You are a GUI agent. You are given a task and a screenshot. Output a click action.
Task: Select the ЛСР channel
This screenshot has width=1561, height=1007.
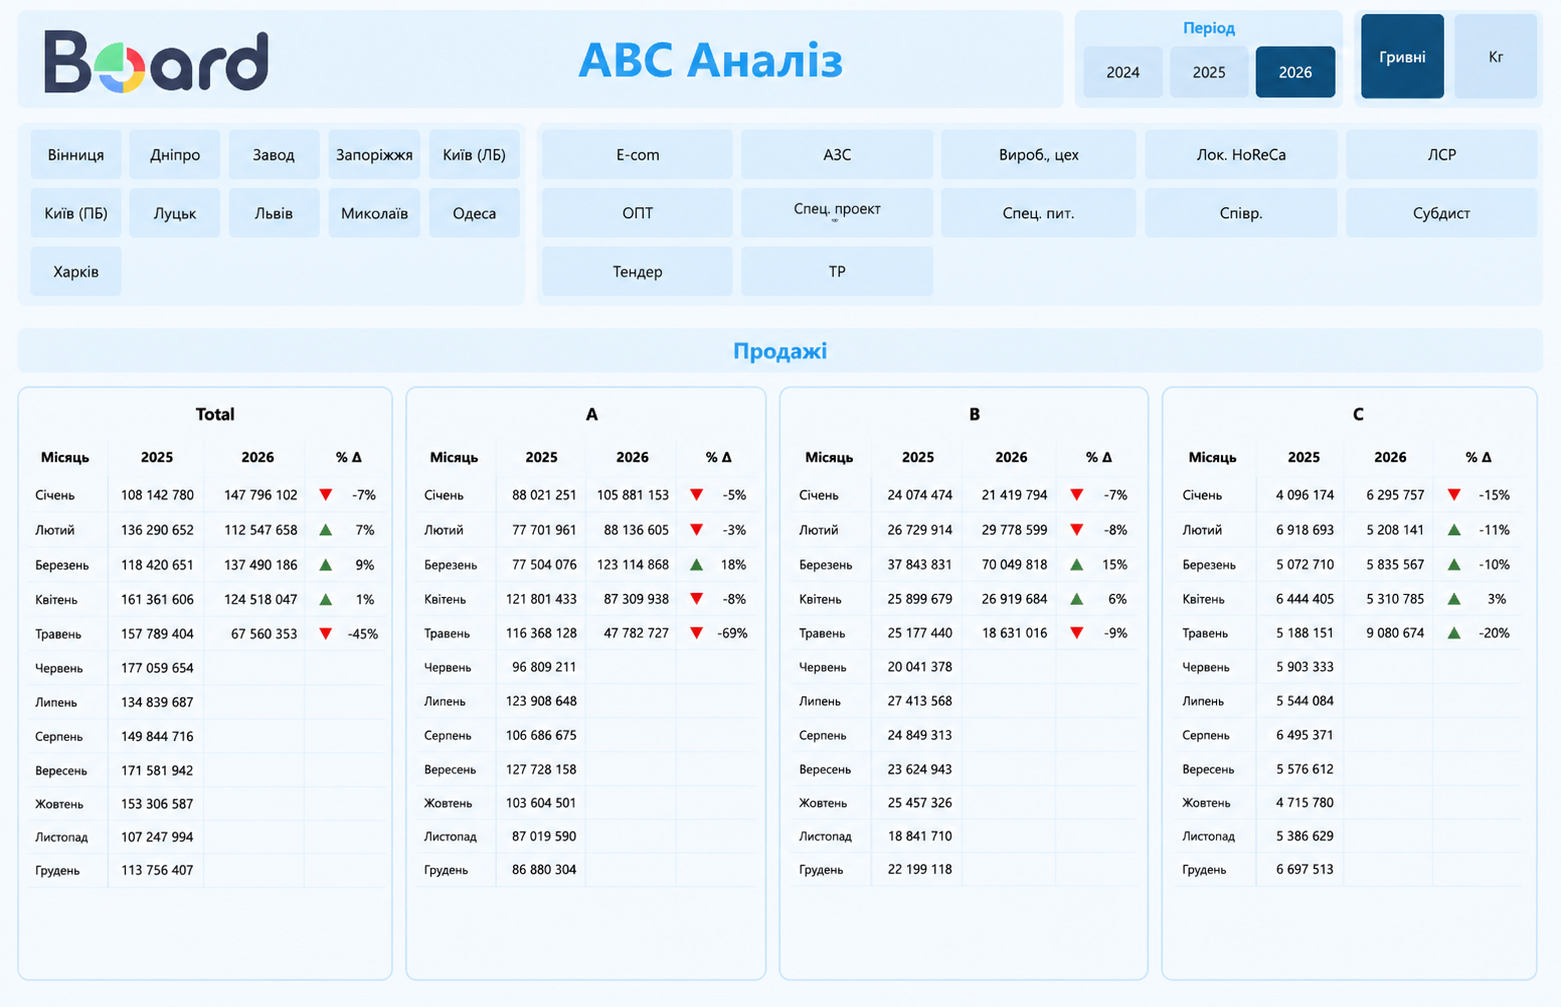coord(1442,155)
